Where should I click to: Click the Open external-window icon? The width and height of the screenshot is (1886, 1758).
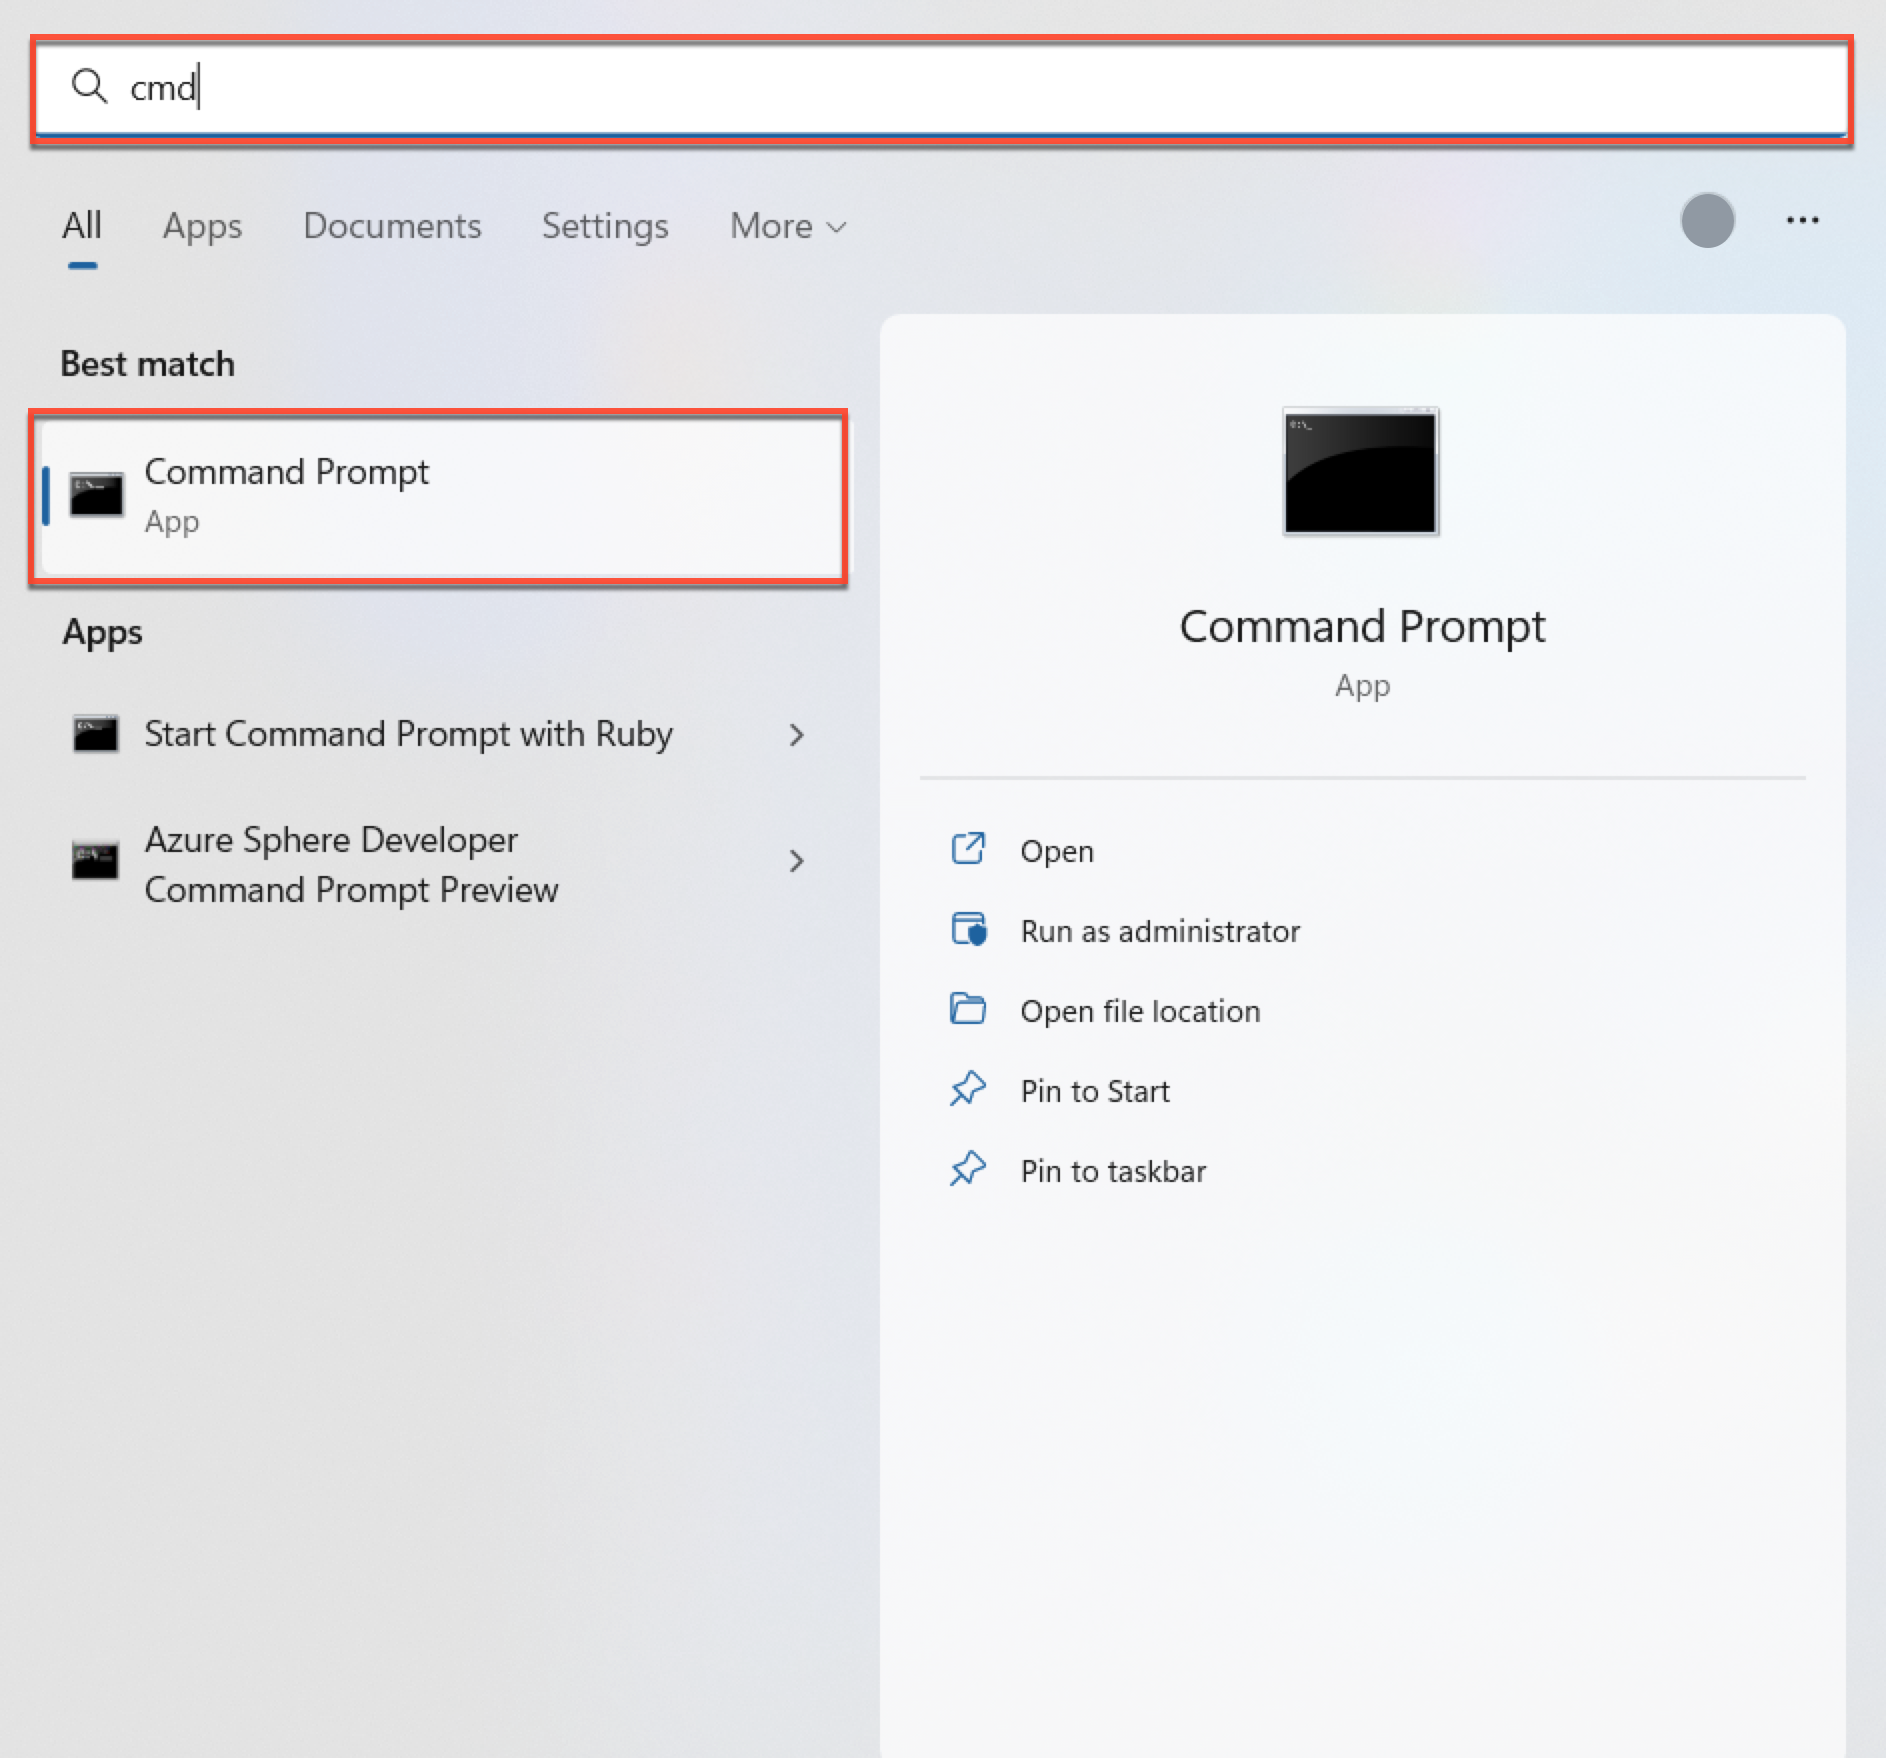pos(968,849)
